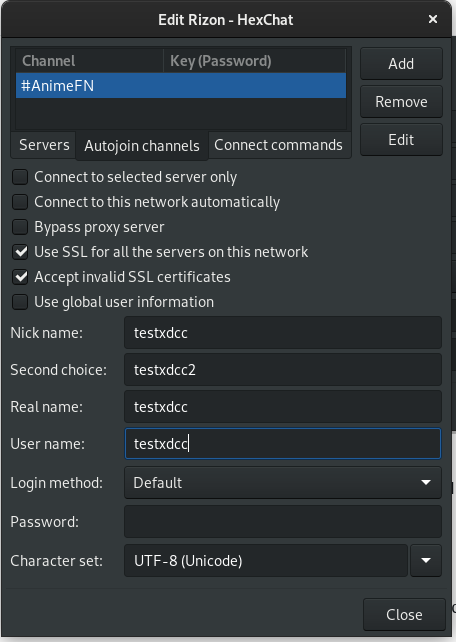Disable Accept invalid SSL certificates
This screenshot has height=642, width=456.
[20, 277]
